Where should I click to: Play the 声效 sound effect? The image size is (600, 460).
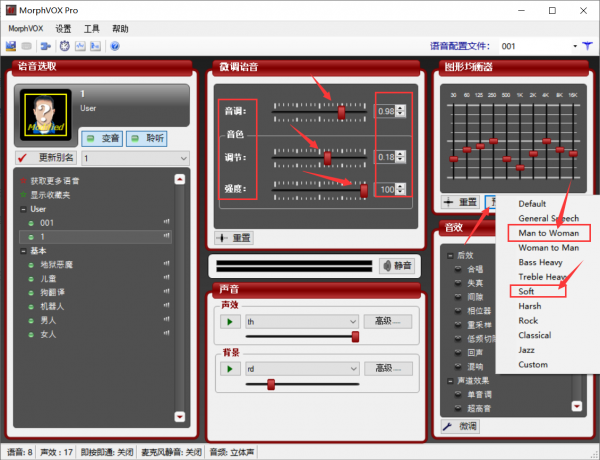230,322
